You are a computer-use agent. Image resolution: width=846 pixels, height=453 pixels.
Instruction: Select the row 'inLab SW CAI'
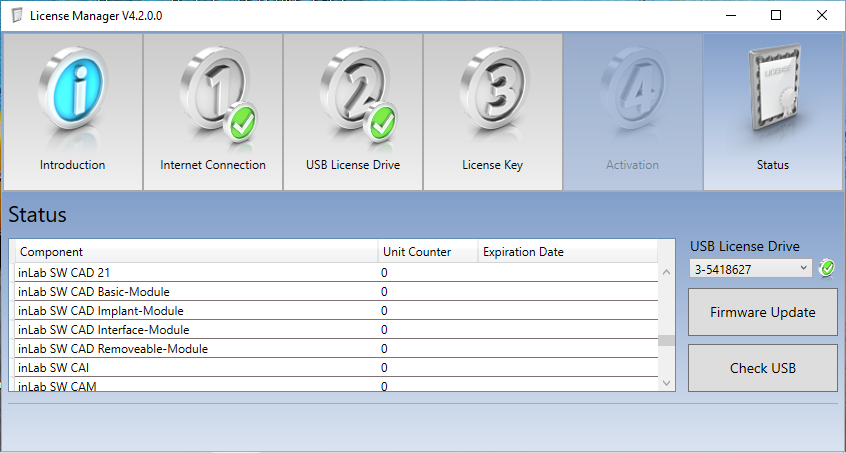pyautogui.click(x=337, y=367)
